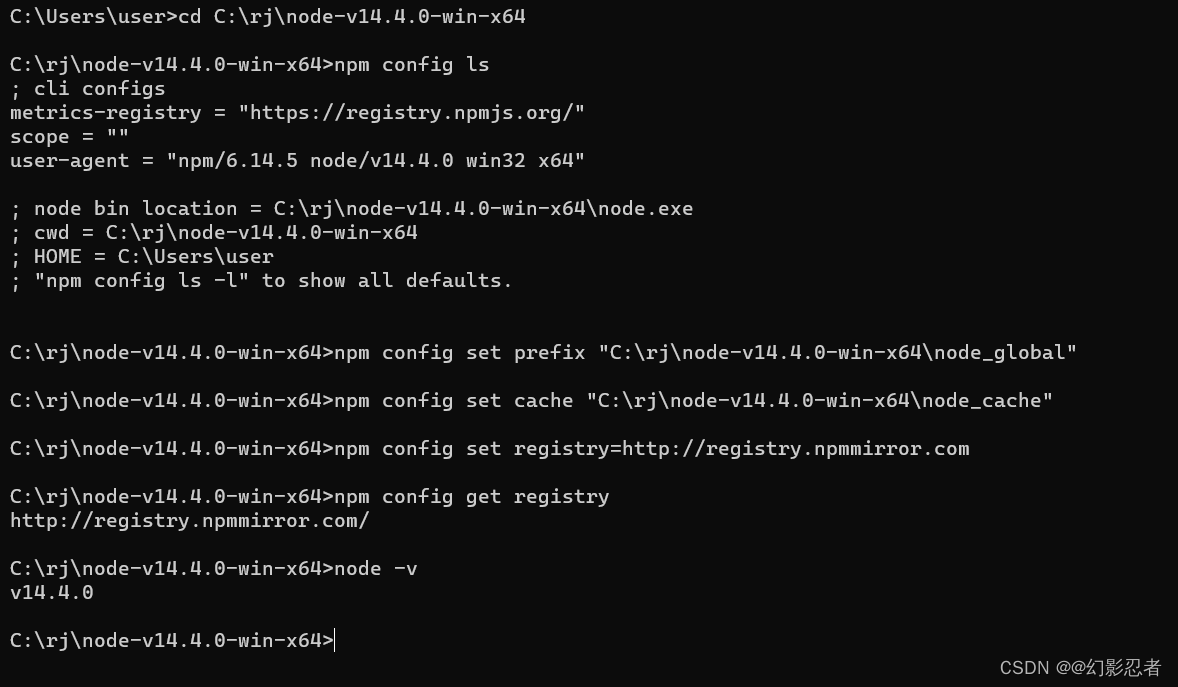Click the node_global prefix path string
The image size is (1178, 687).
click(x=837, y=353)
